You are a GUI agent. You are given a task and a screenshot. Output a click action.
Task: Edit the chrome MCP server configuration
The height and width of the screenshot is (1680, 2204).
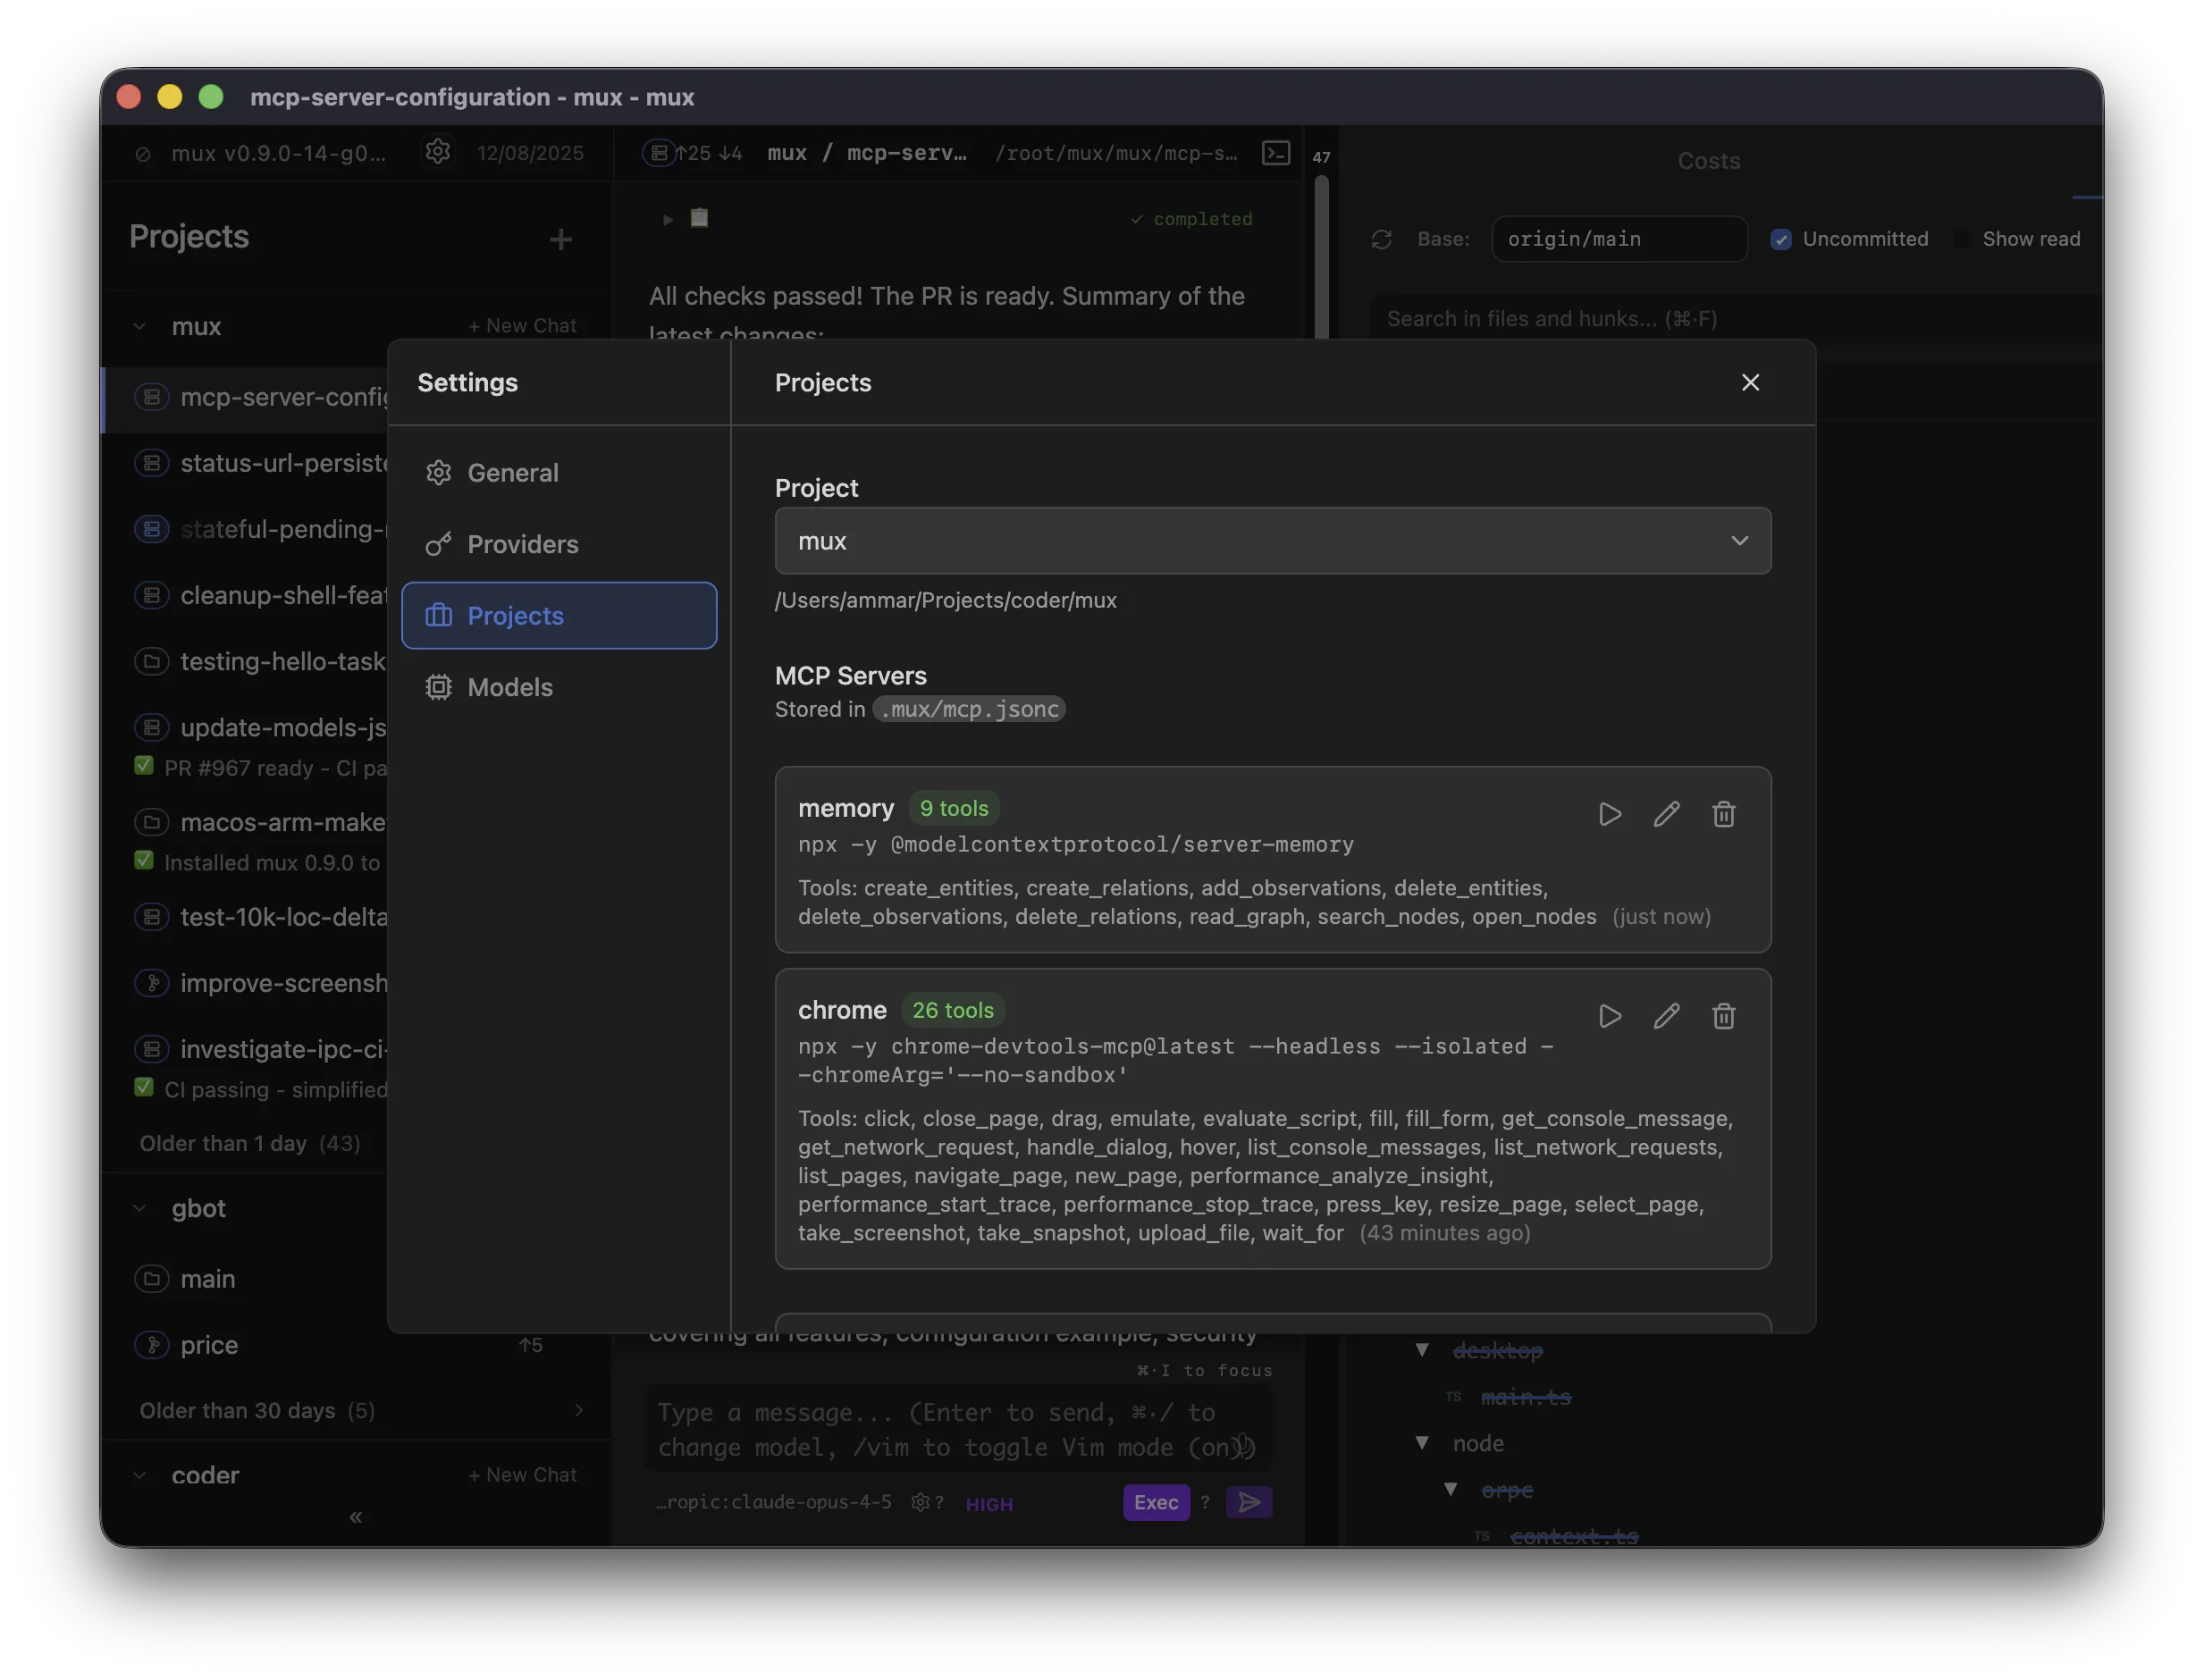1666,1016
